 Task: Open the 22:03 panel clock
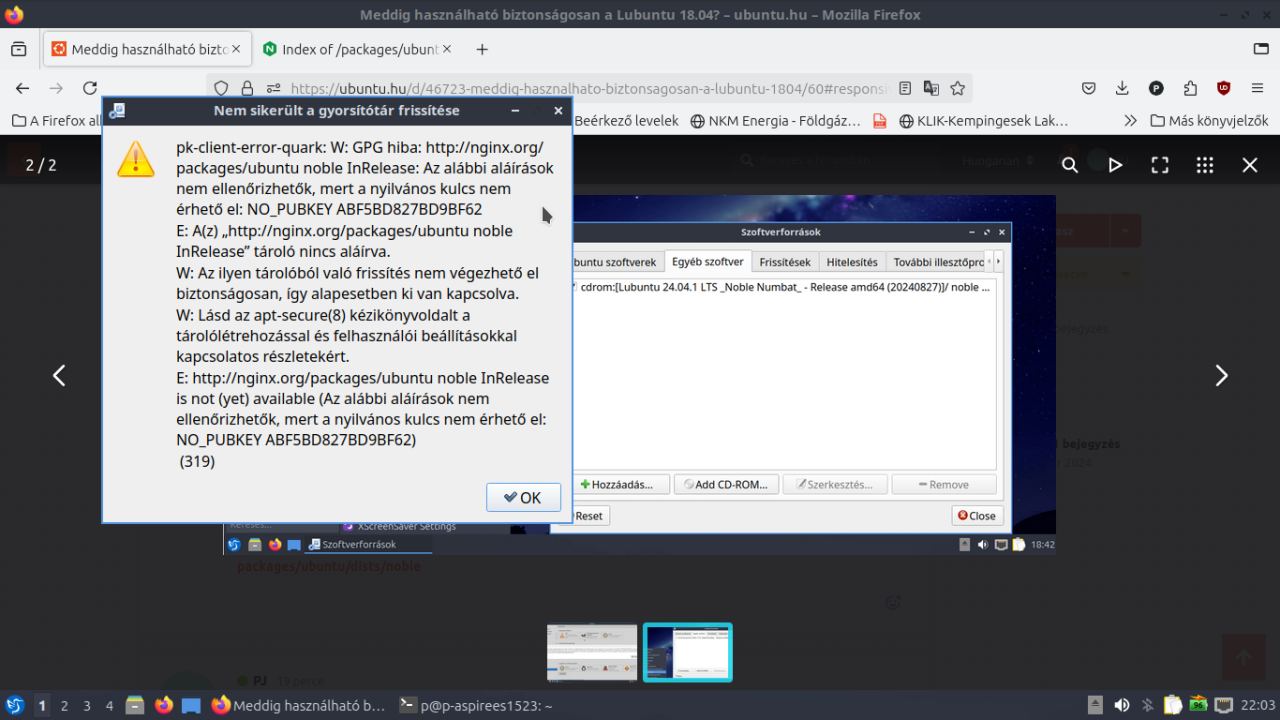1258,705
